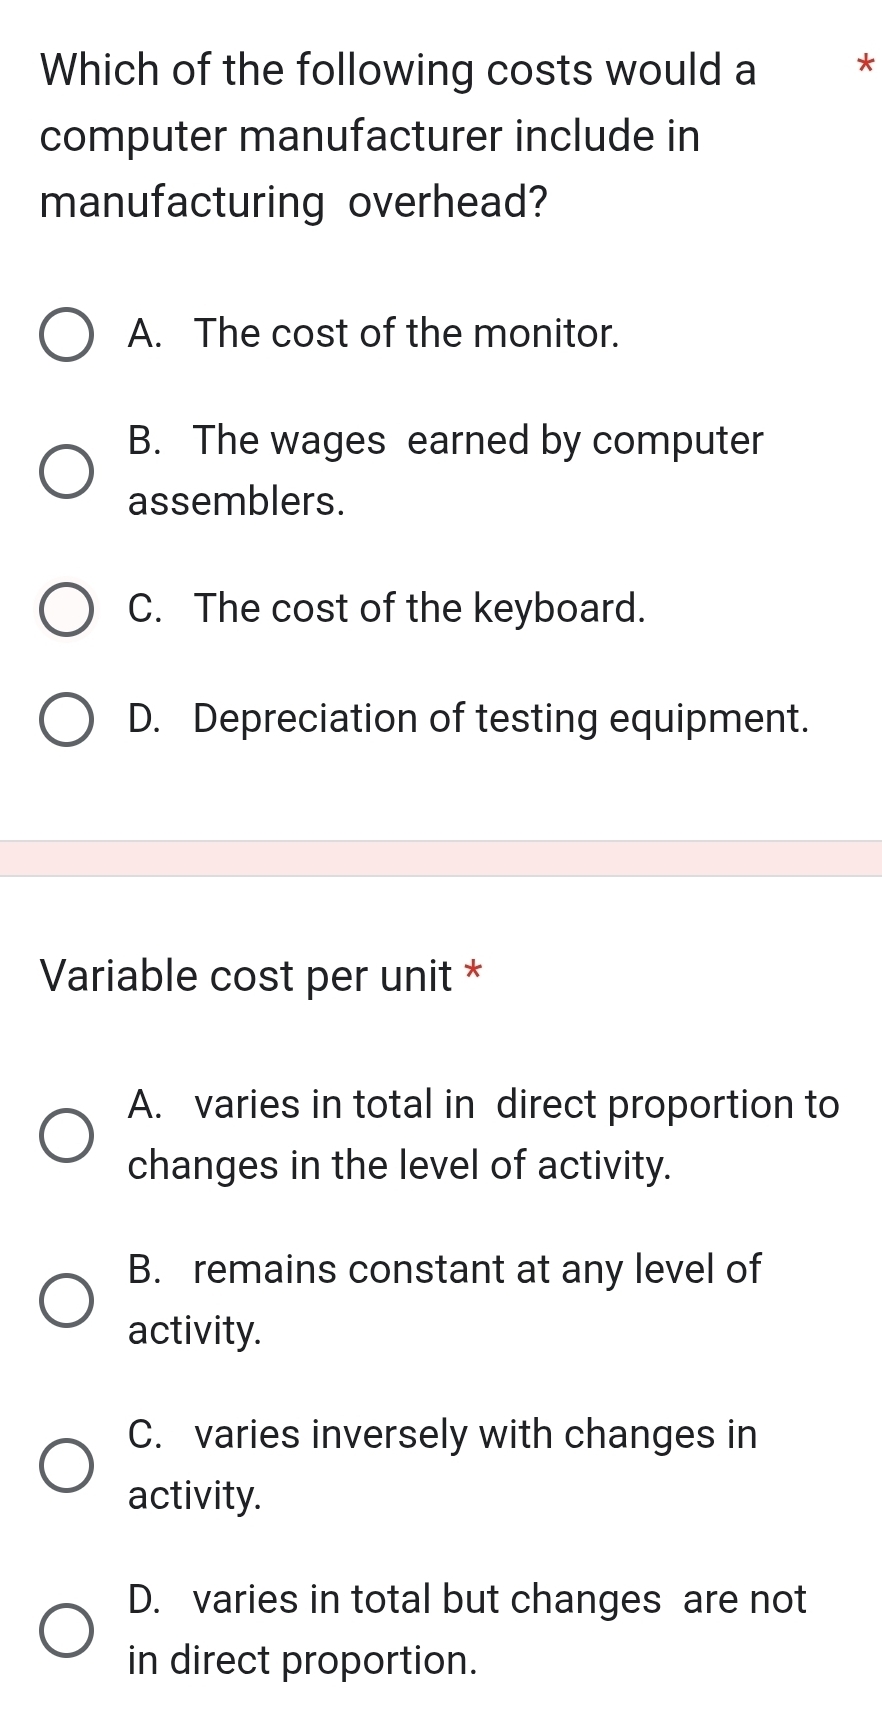This screenshot has width=882, height=1714.
Task: Select radio button for 'The cost of the keyboard'
Action: 67,610
